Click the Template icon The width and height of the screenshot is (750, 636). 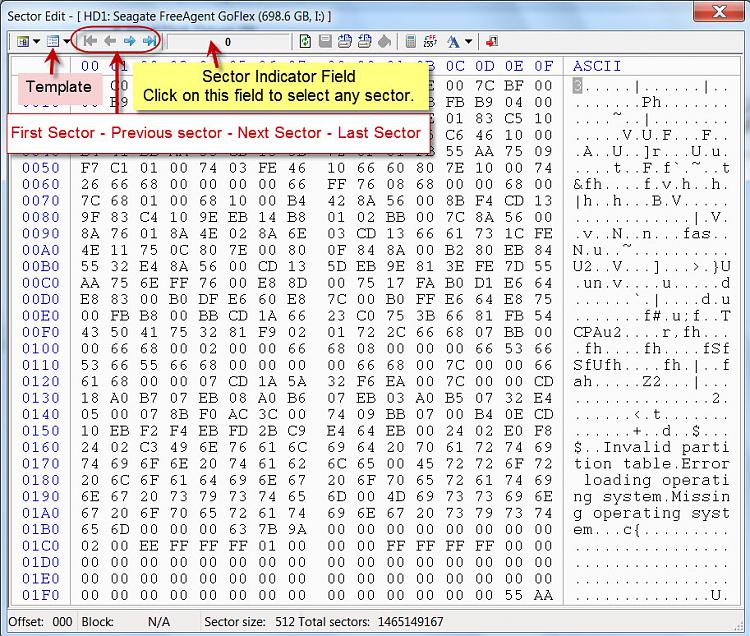point(53,42)
